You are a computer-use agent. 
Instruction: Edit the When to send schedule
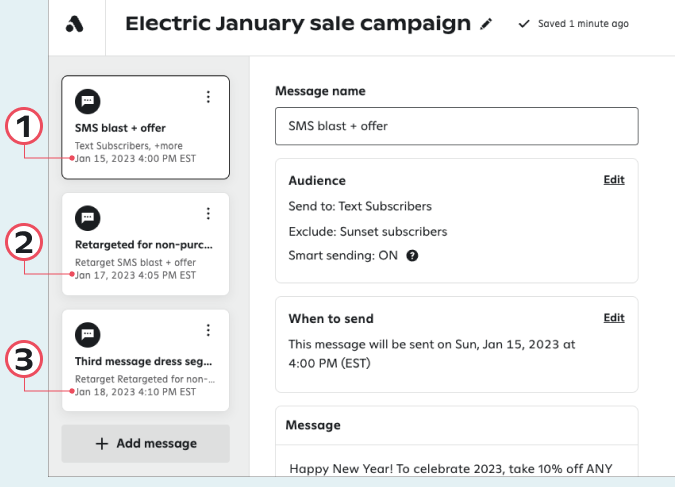coord(614,318)
